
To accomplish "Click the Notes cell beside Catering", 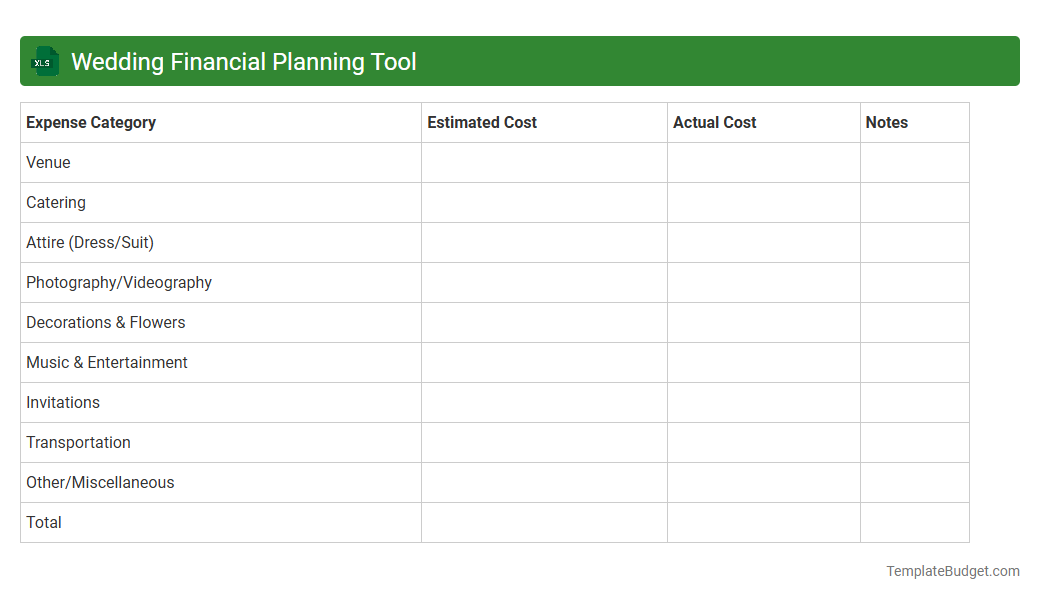I will (914, 202).
